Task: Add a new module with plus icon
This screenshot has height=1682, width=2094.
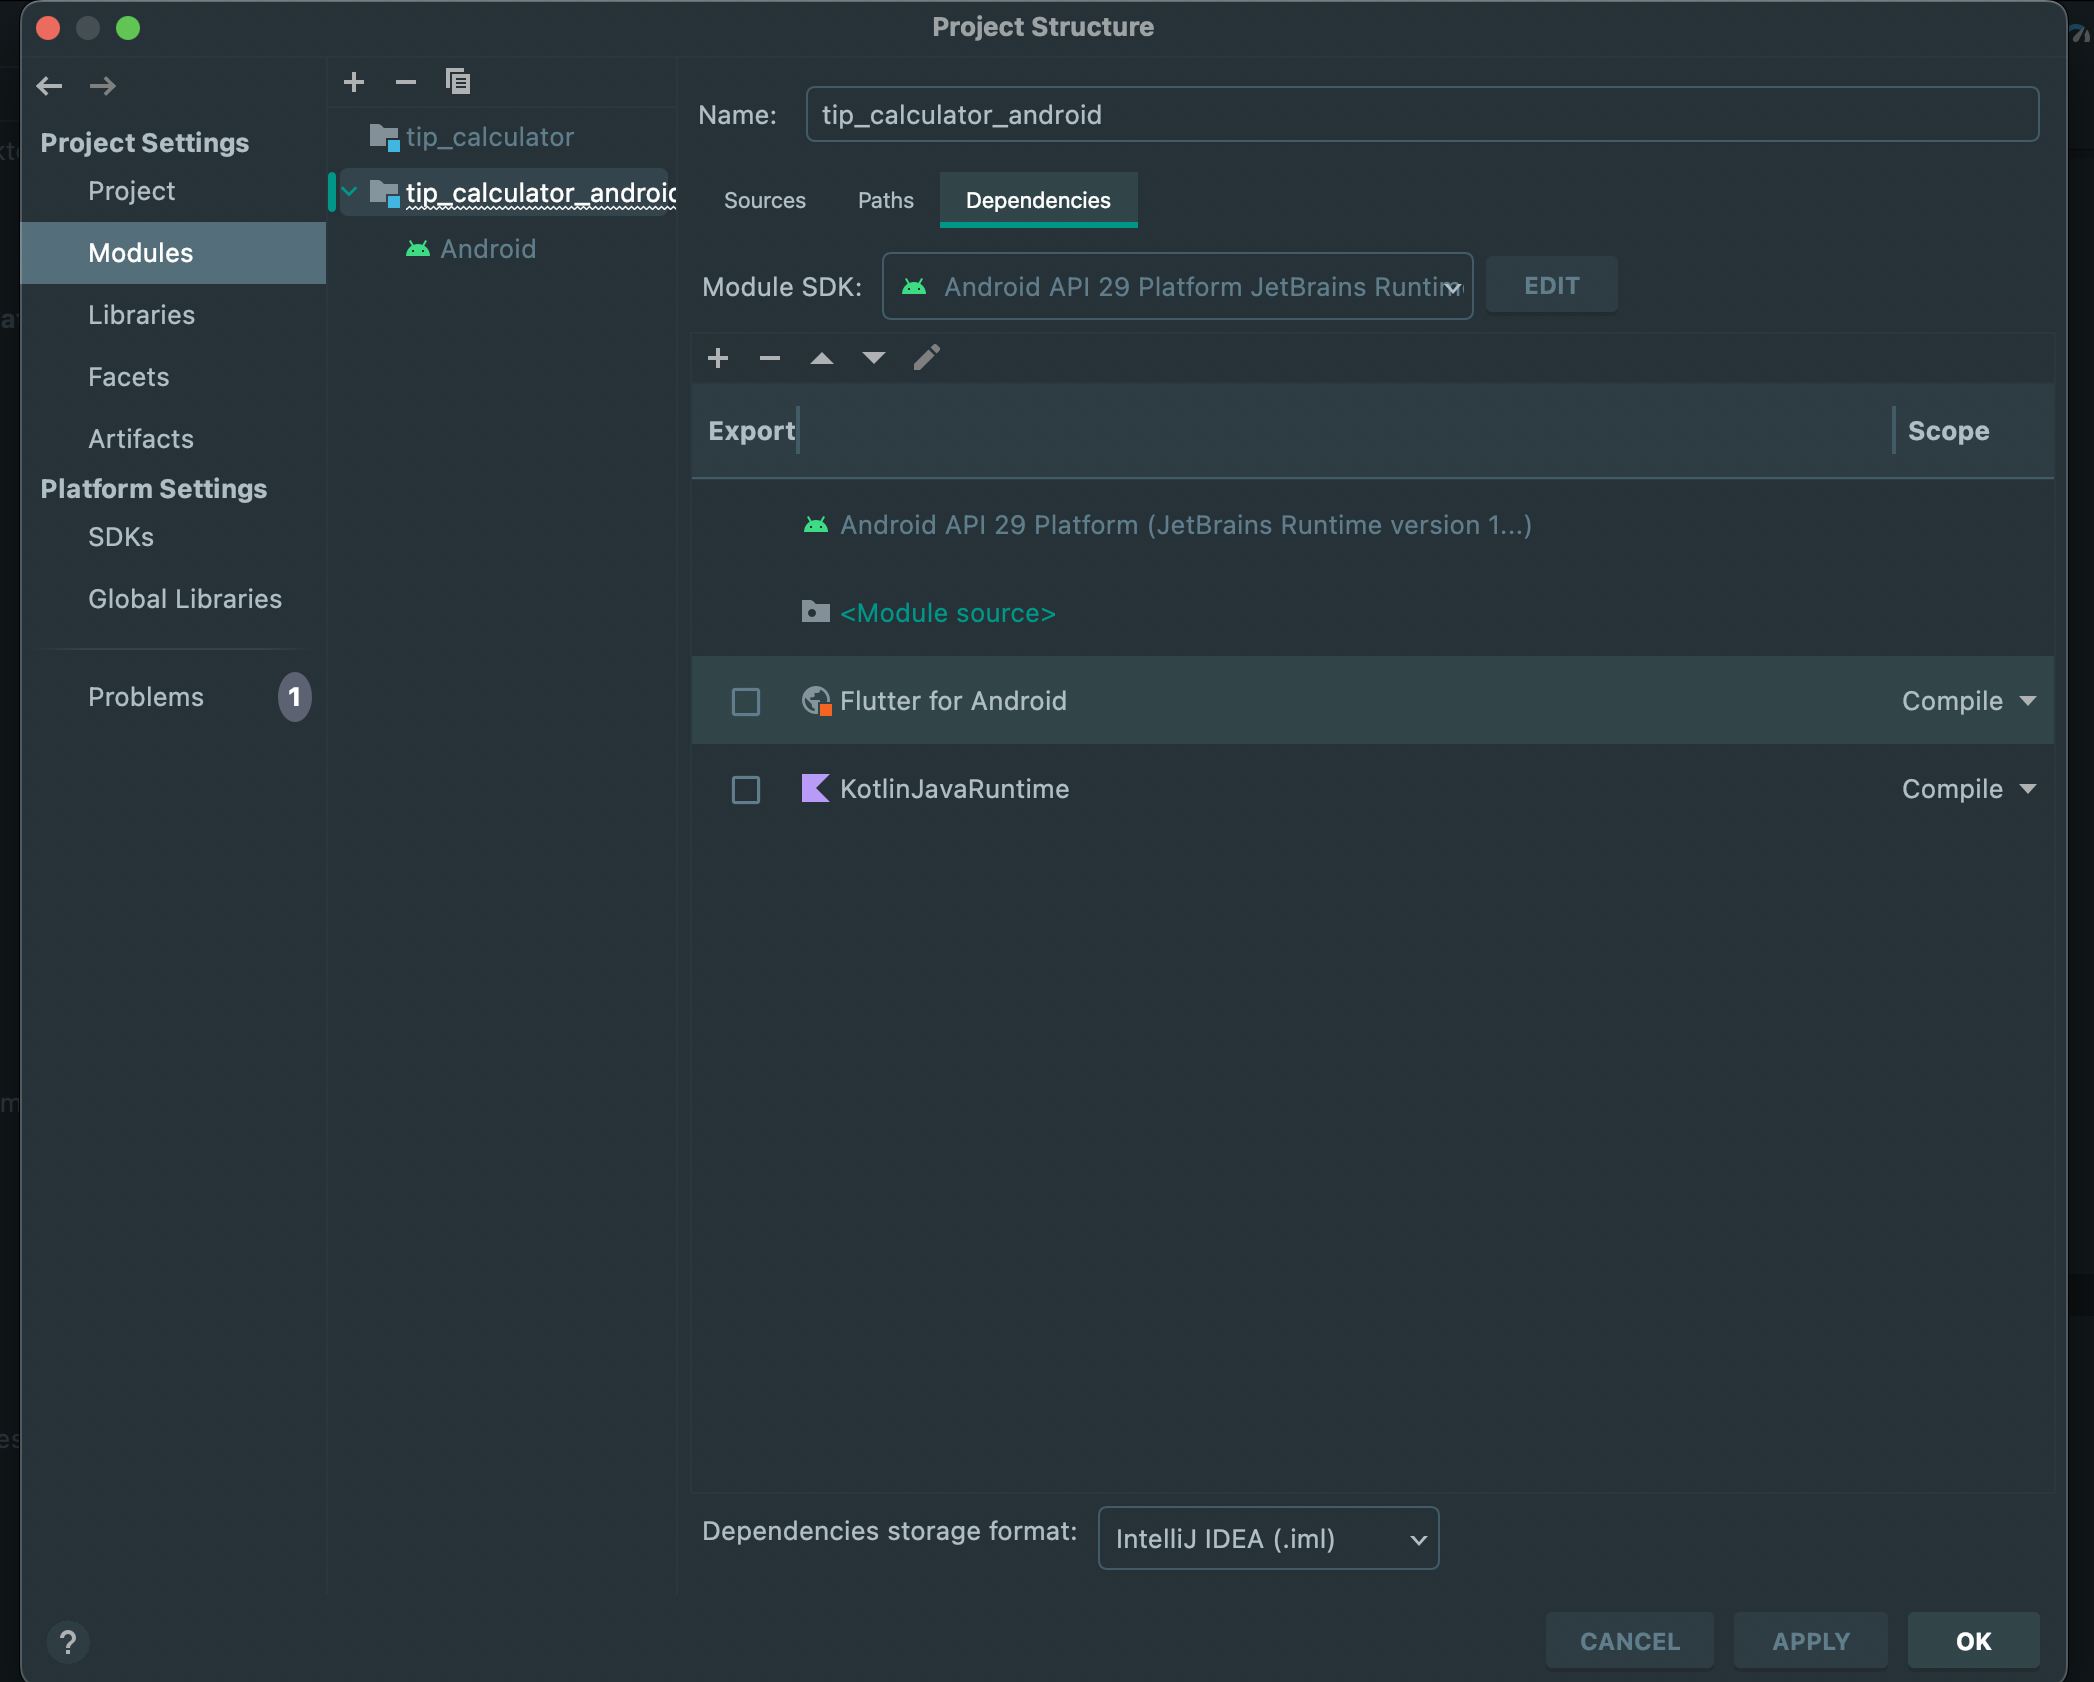Action: pyautogui.click(x=354, y=82)
